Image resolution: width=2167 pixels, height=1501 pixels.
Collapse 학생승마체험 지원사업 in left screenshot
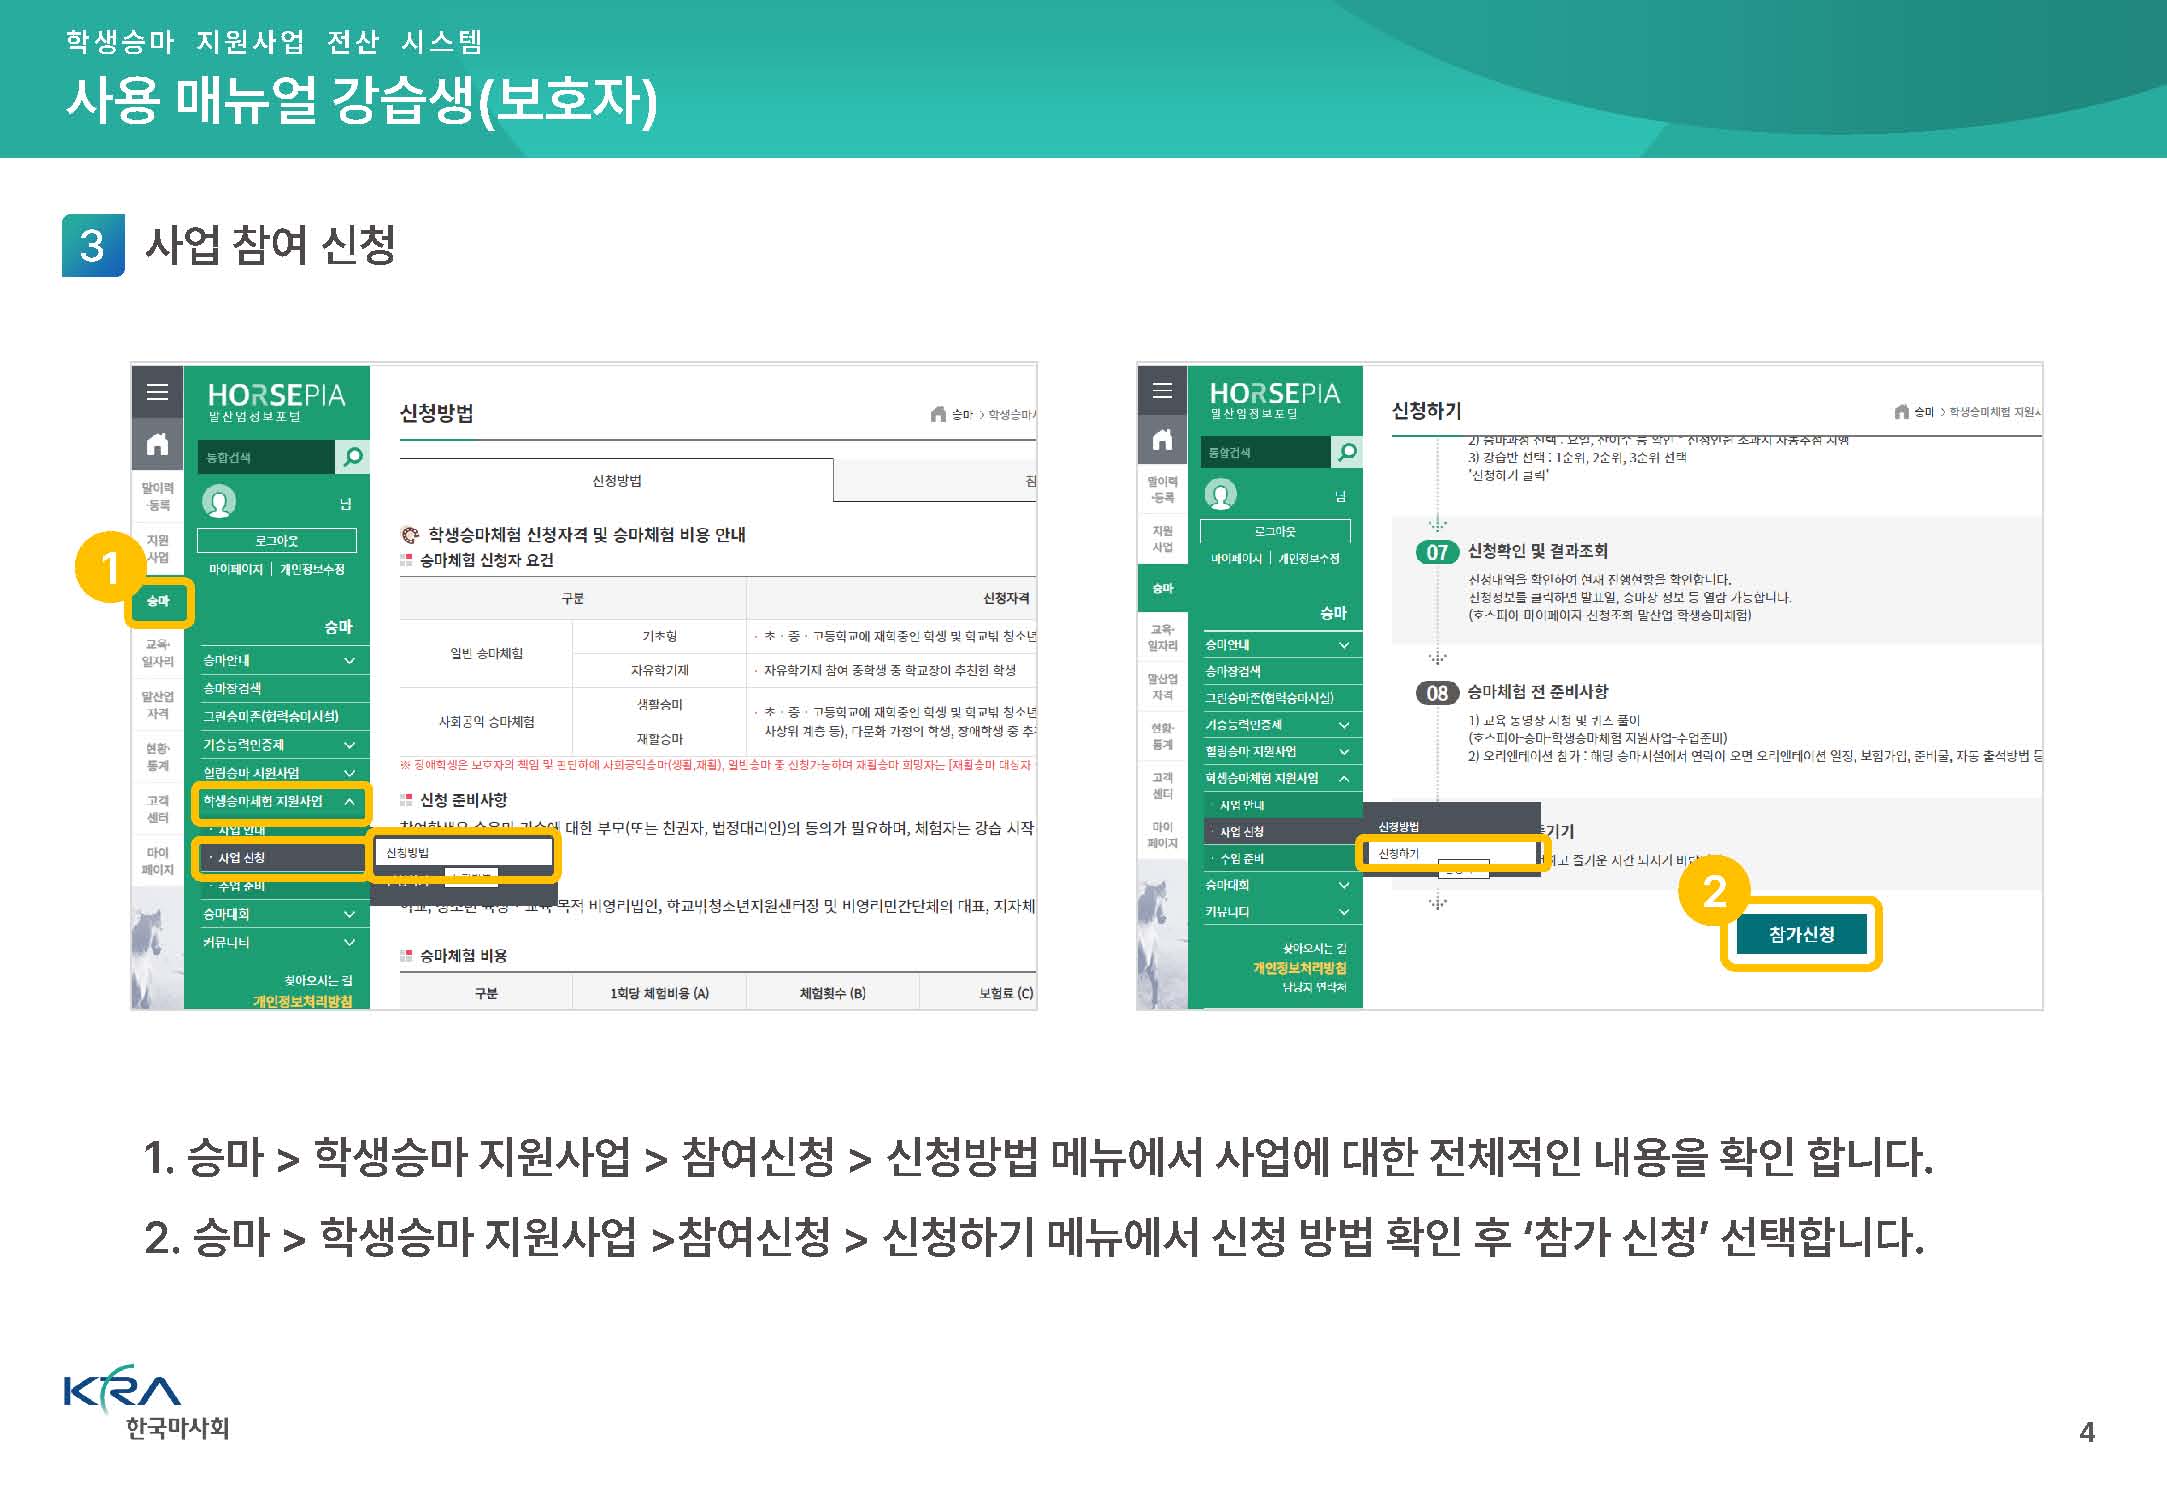pyautogui.click(x=349, y=802)
